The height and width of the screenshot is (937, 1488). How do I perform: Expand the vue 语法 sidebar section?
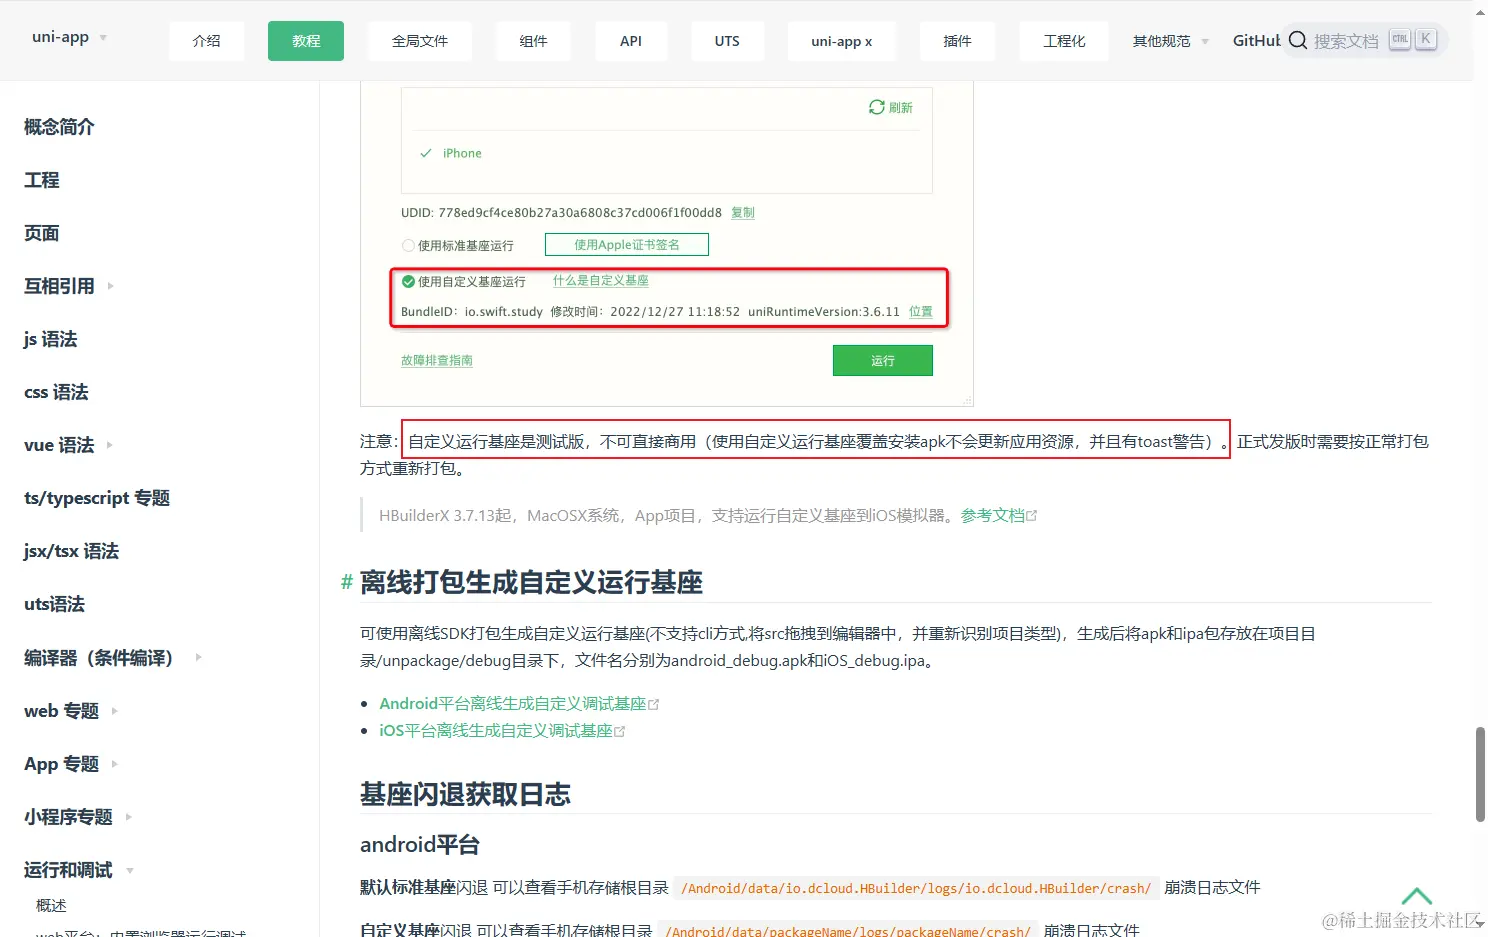click(x=109, y=445)
